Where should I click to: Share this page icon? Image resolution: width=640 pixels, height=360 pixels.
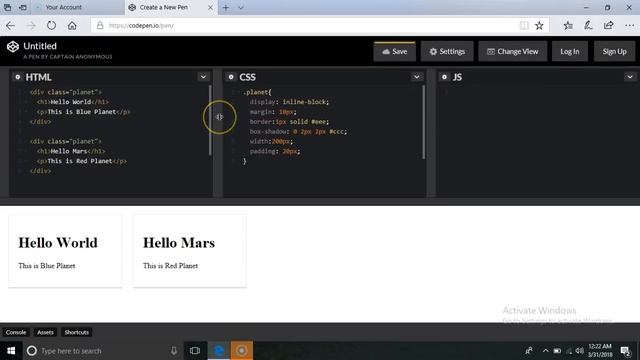[608, 25]
